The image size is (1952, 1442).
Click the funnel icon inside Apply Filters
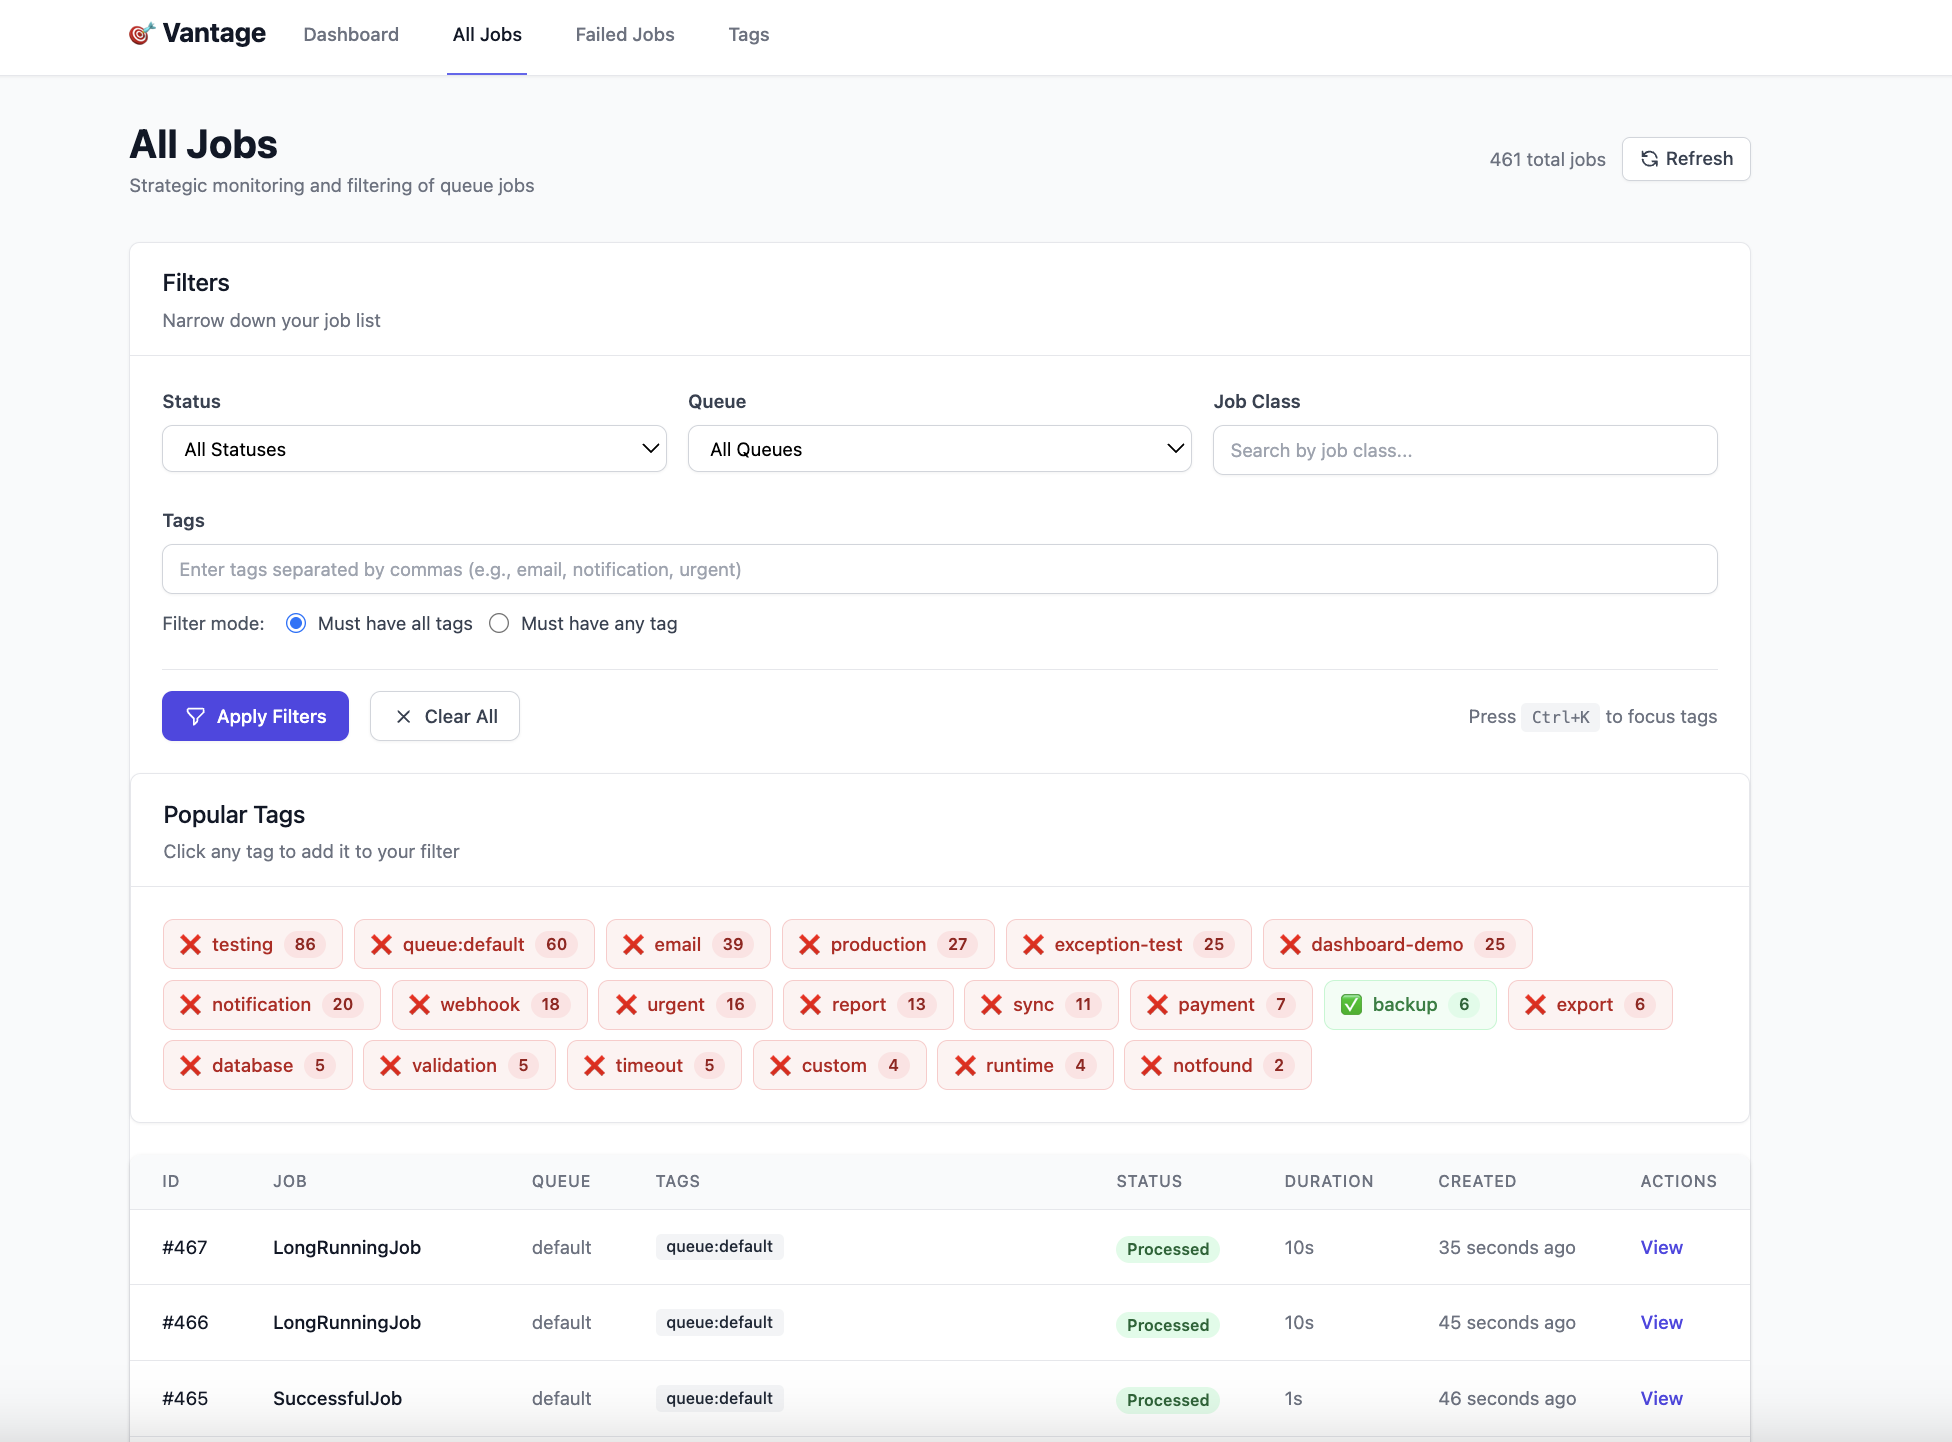(x=194, y=716)
